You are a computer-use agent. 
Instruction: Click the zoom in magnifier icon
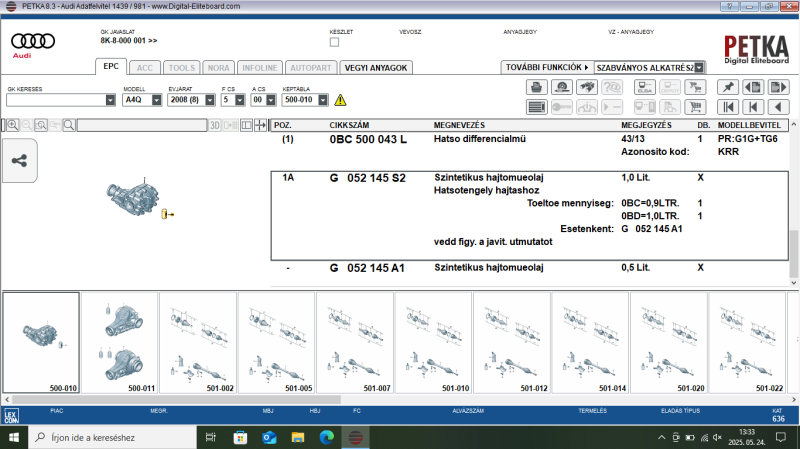13,125
